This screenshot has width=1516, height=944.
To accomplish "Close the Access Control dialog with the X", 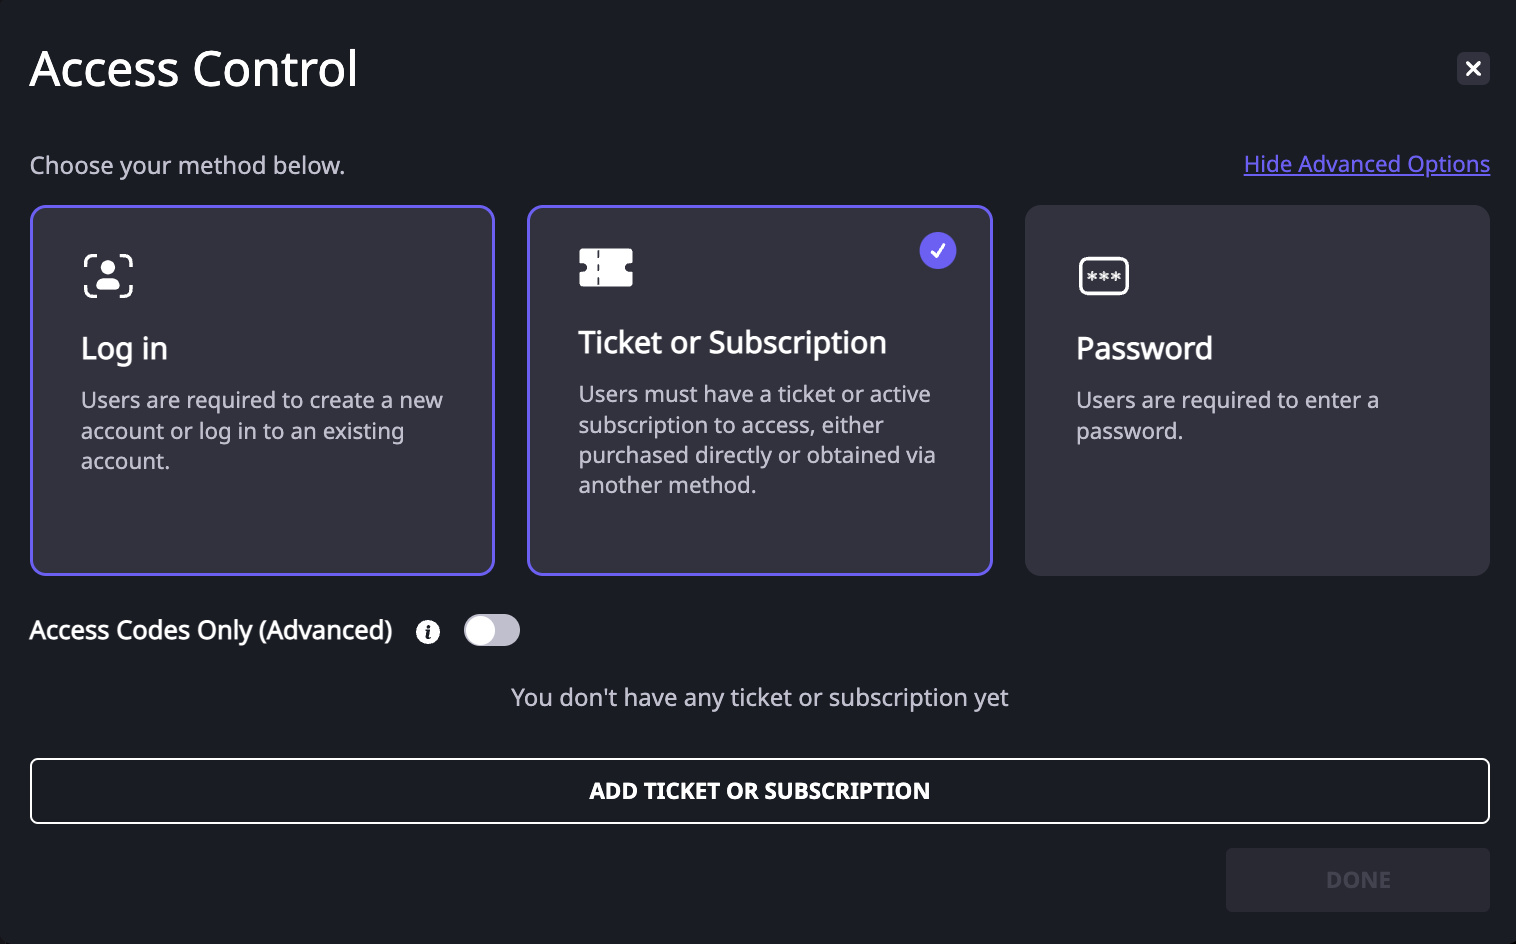I will pyautogui.click(x=1473, y=69).
